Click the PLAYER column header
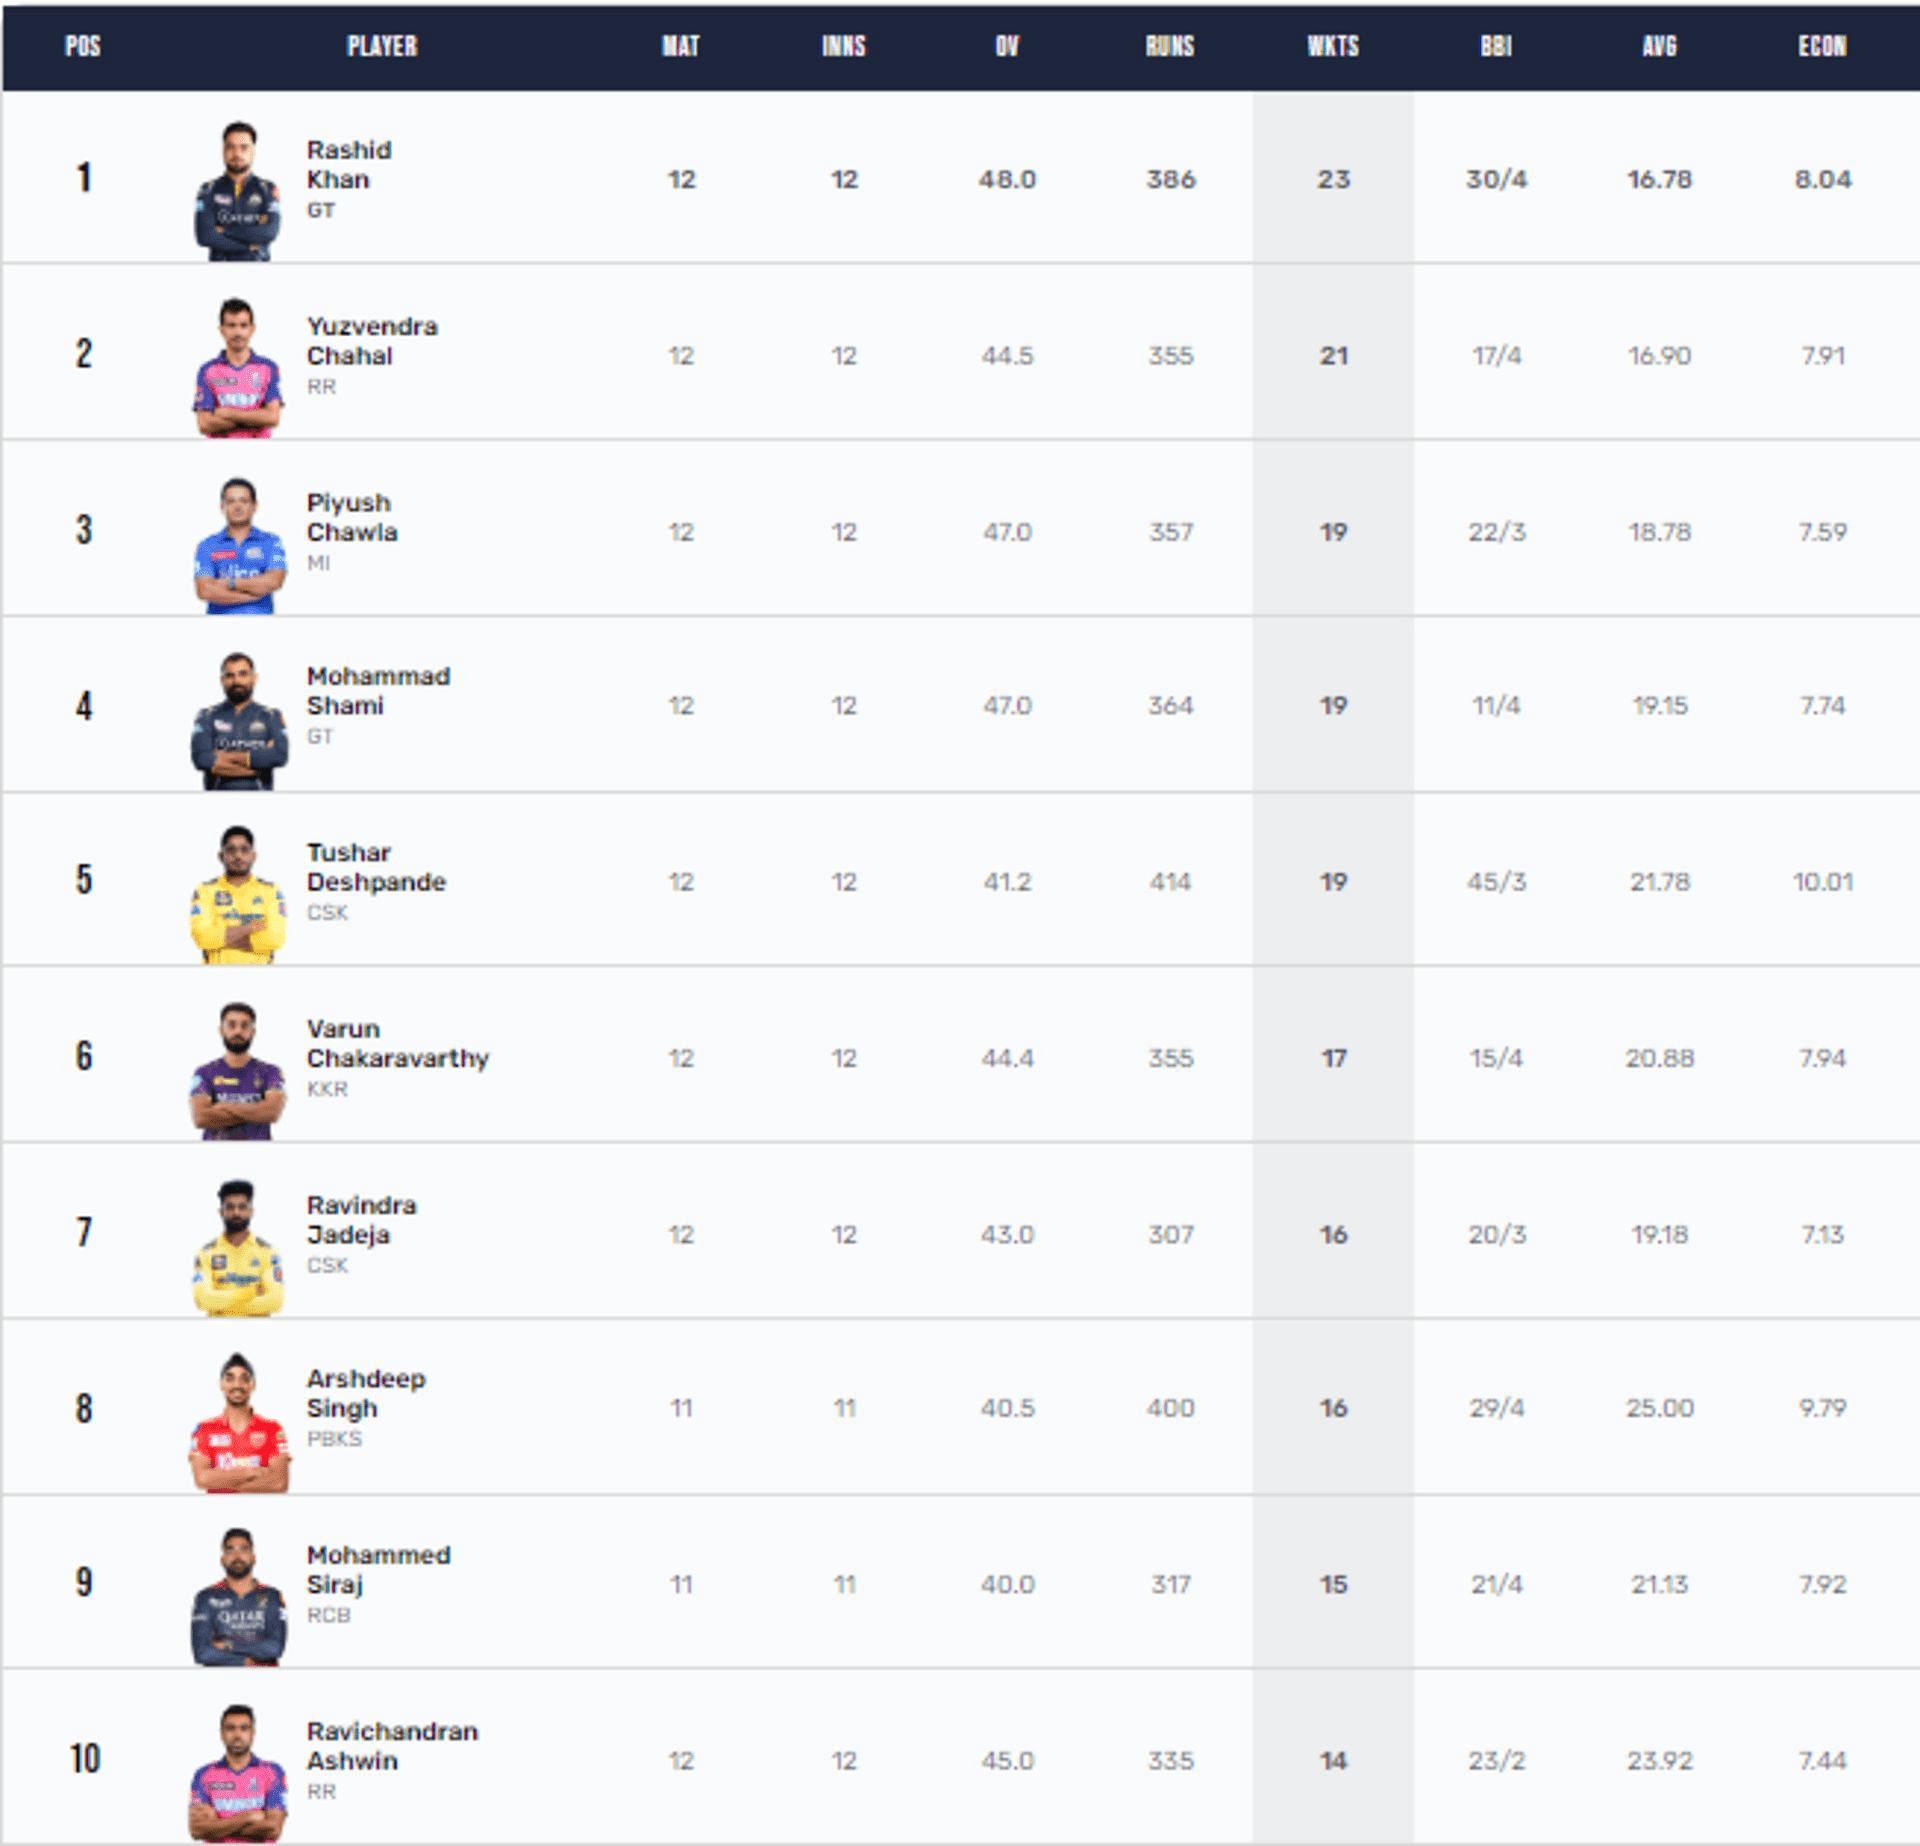The width and height of the screenshot is (1920, 1846). click(x=382, y=46)
